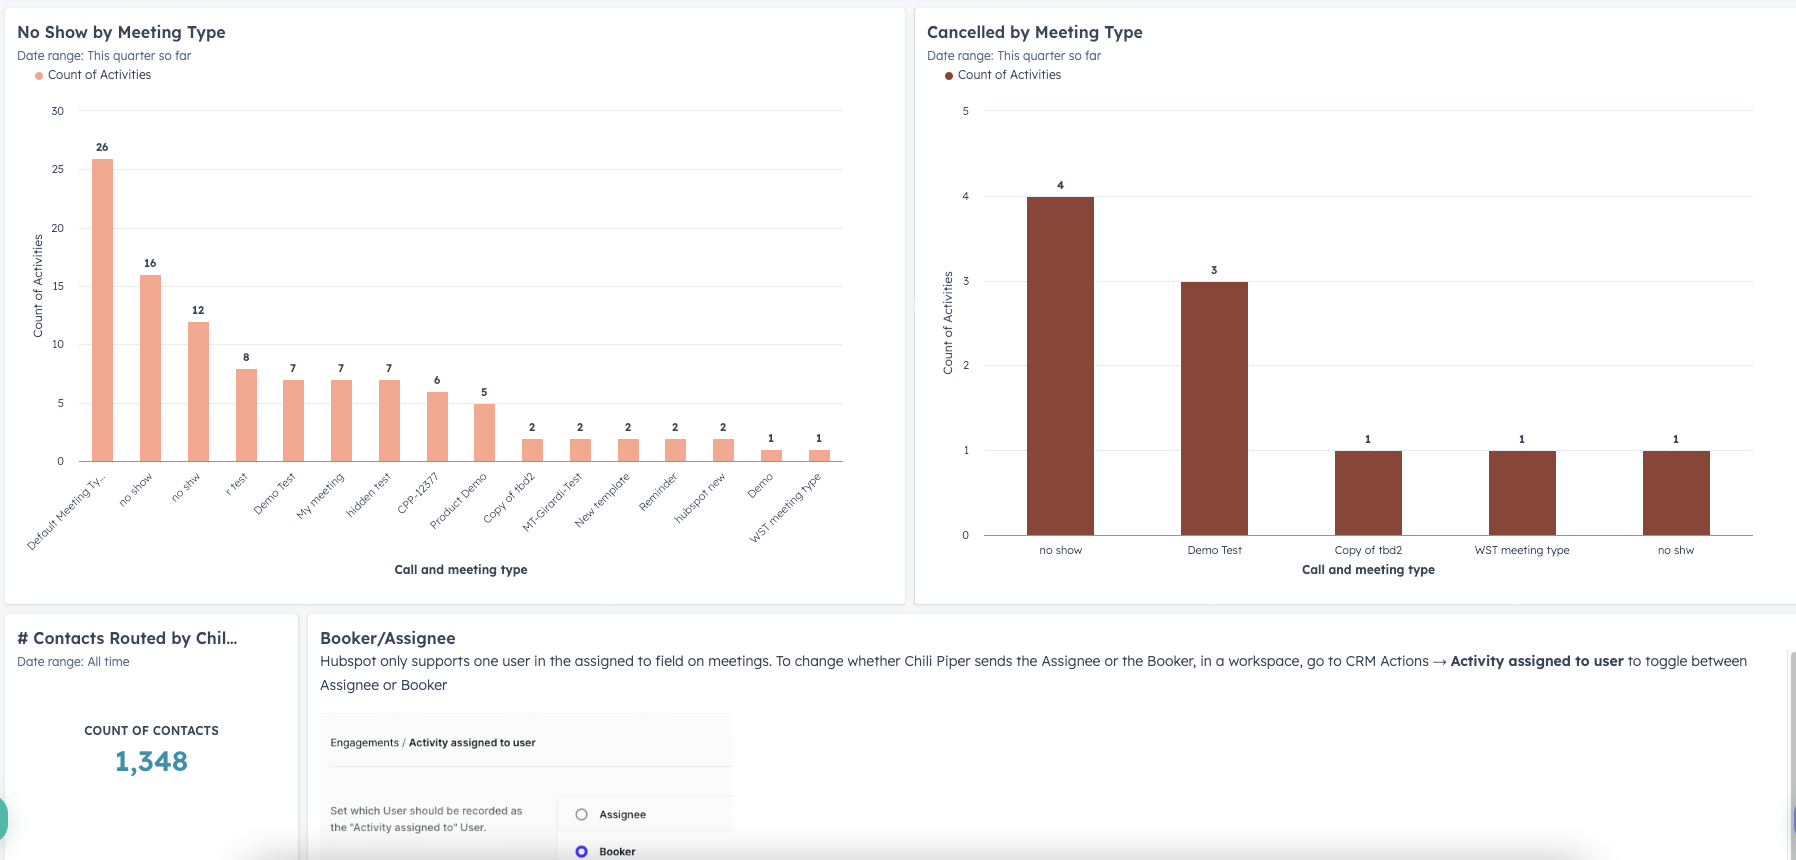This screenshot has height=860, width=1796.
Task: Click the cancelled no show bar showing 4
Action: pos(1060,366)
